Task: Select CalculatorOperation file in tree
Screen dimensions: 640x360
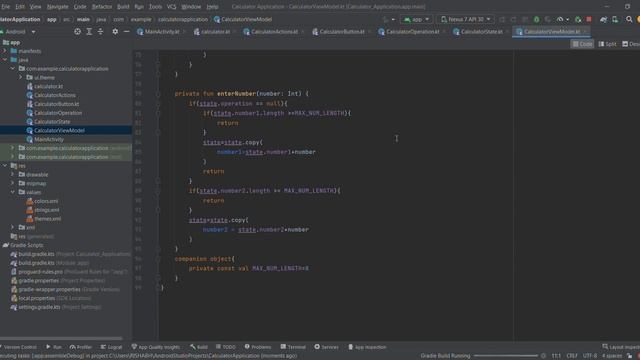Action: tap(58, 113)
